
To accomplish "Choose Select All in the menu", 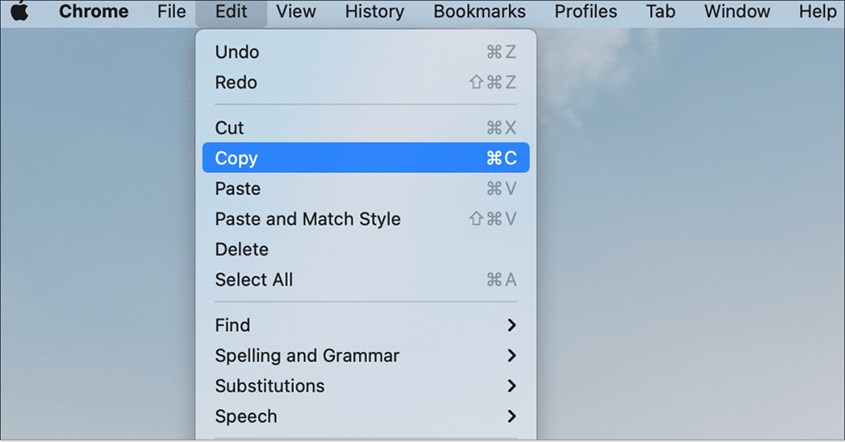I will coord(366,279).
